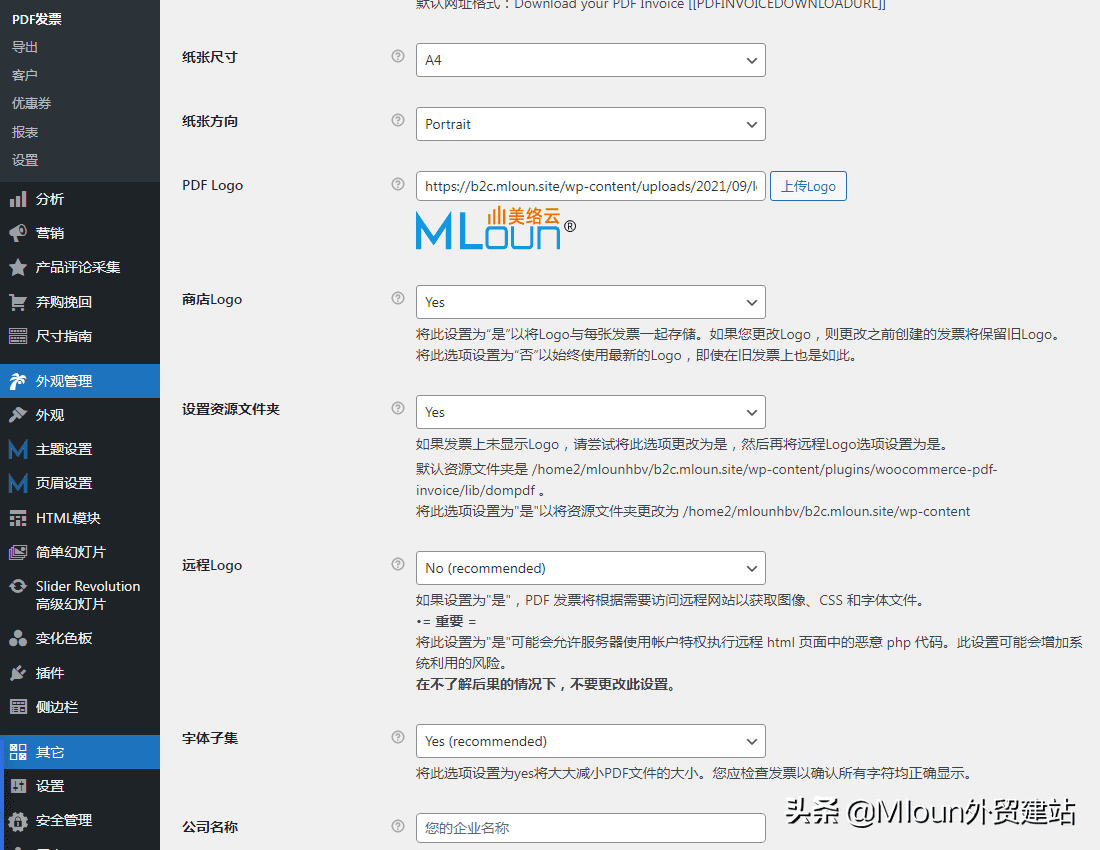This screenshot has width=1100, height=850.
Task: Open 产品评论采集 review collection panel
Action: 60,267
